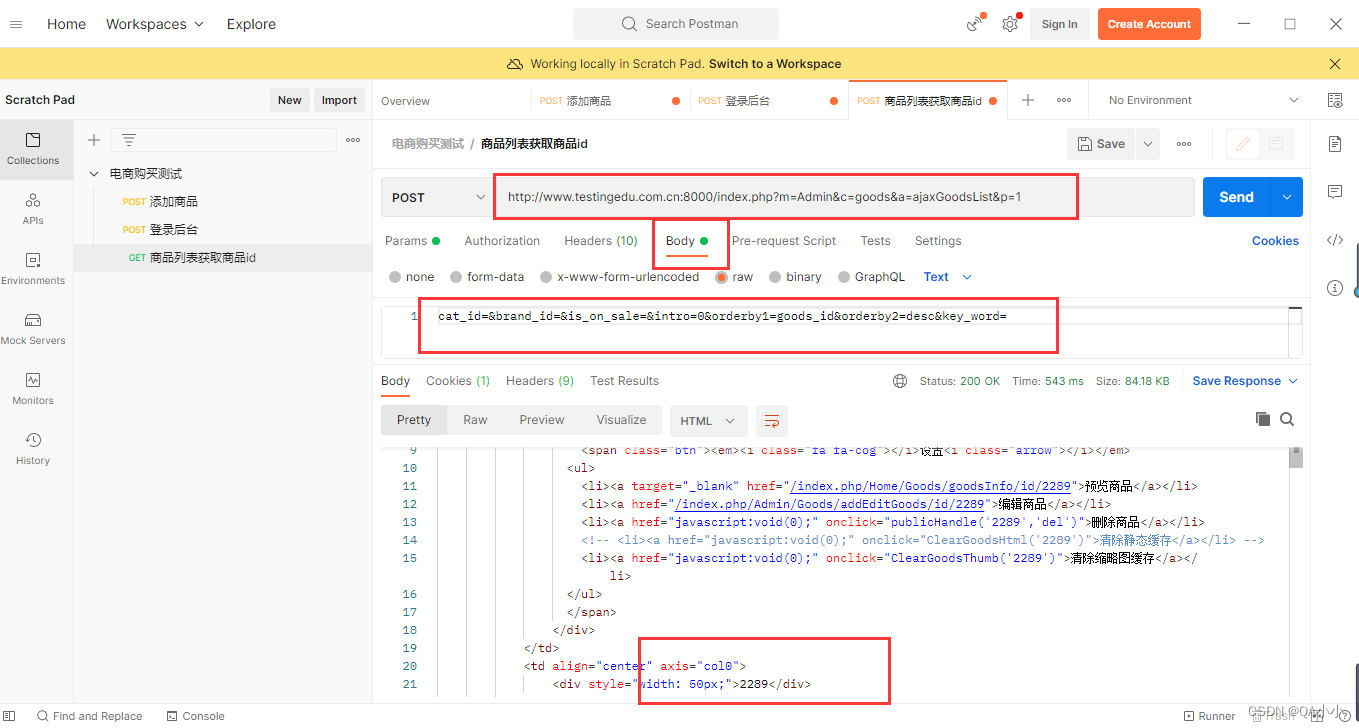1359x728 pixels.
Task: Open the Cookies manager link
Action: [x=1275, y=240]
